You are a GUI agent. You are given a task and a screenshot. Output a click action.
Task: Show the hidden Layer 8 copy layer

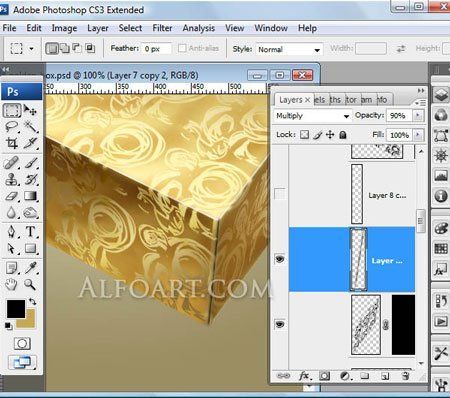280,193
